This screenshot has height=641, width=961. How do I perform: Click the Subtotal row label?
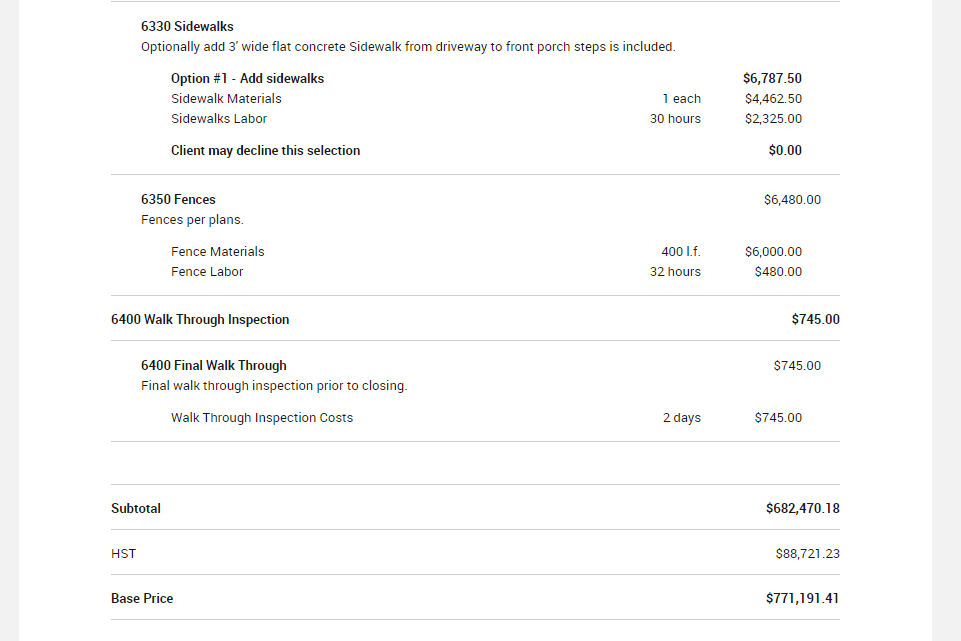[x=136, y=509]
